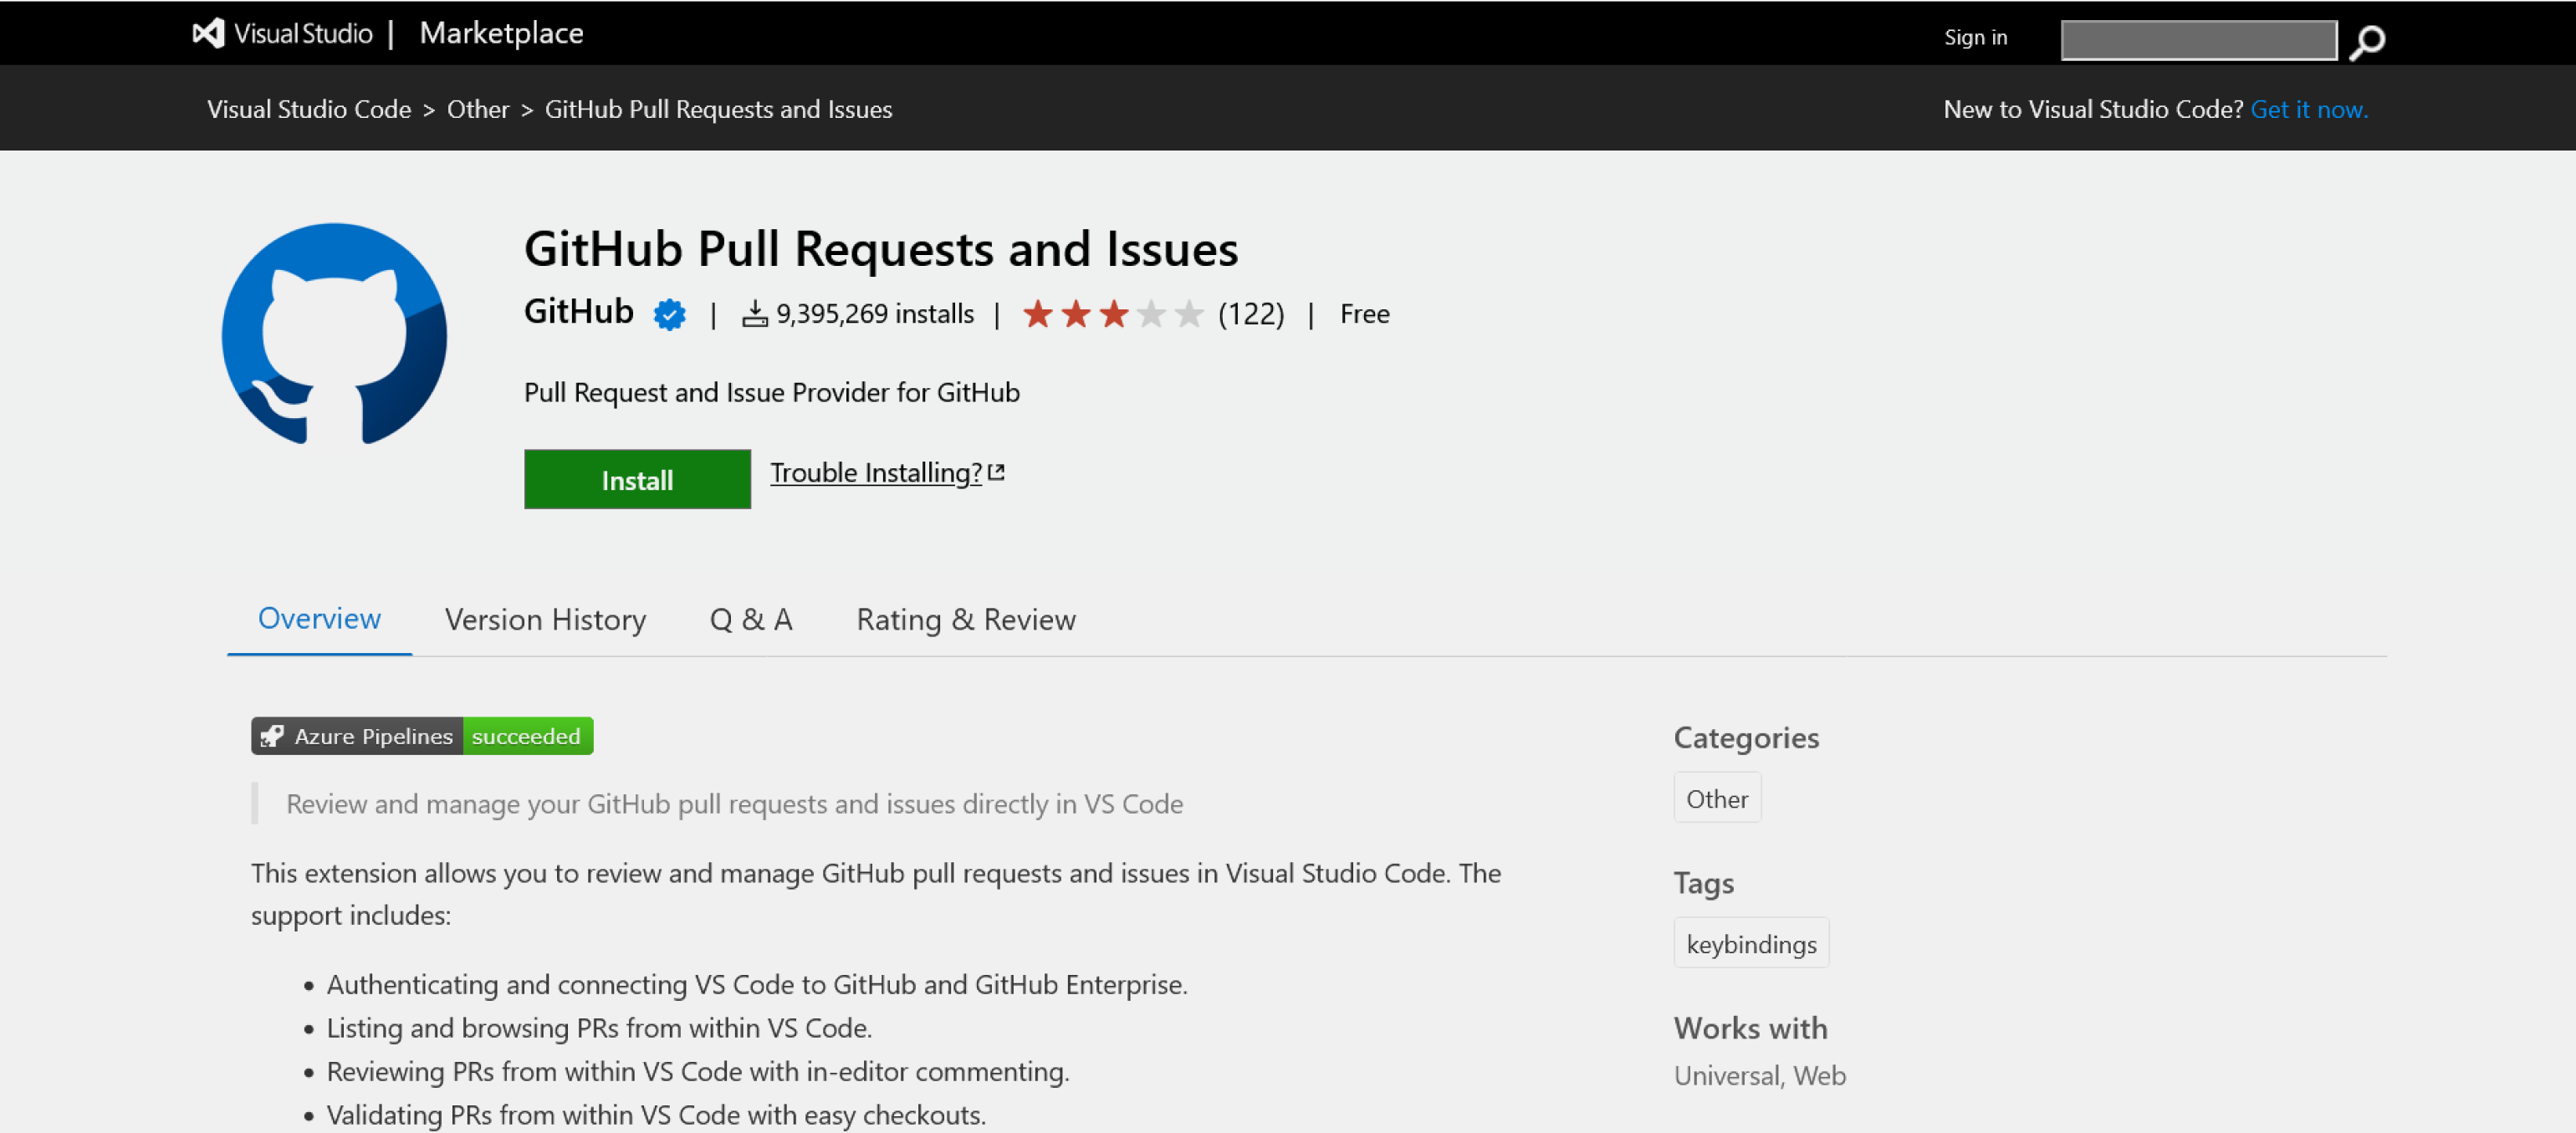Switch to the Version History tab
Viewport: 2576px width, 1133px height.
point(545,620)
